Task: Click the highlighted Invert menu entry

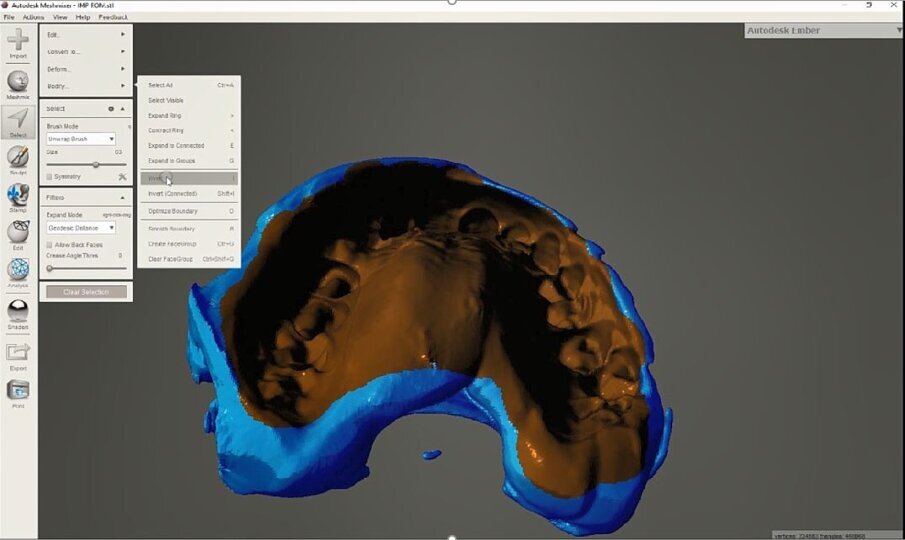Action: pyautogui.click(x=189, y=178)
